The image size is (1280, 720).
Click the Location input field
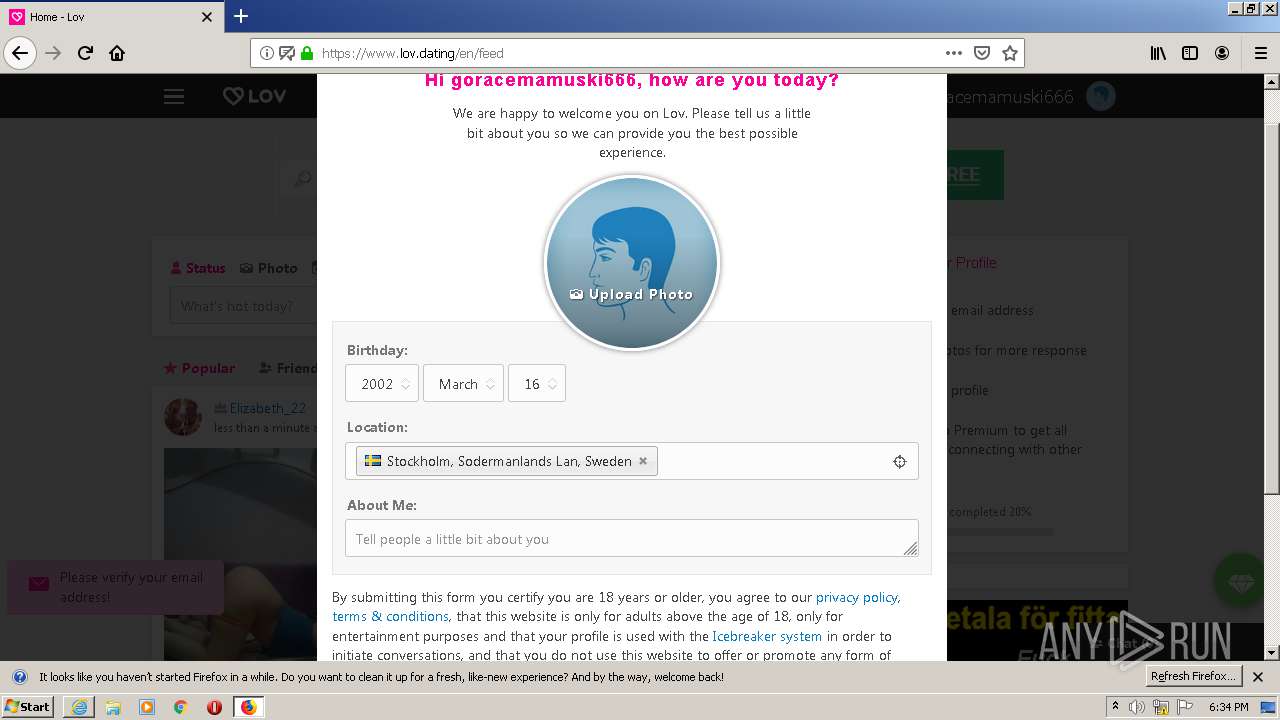tap(632, 461)
